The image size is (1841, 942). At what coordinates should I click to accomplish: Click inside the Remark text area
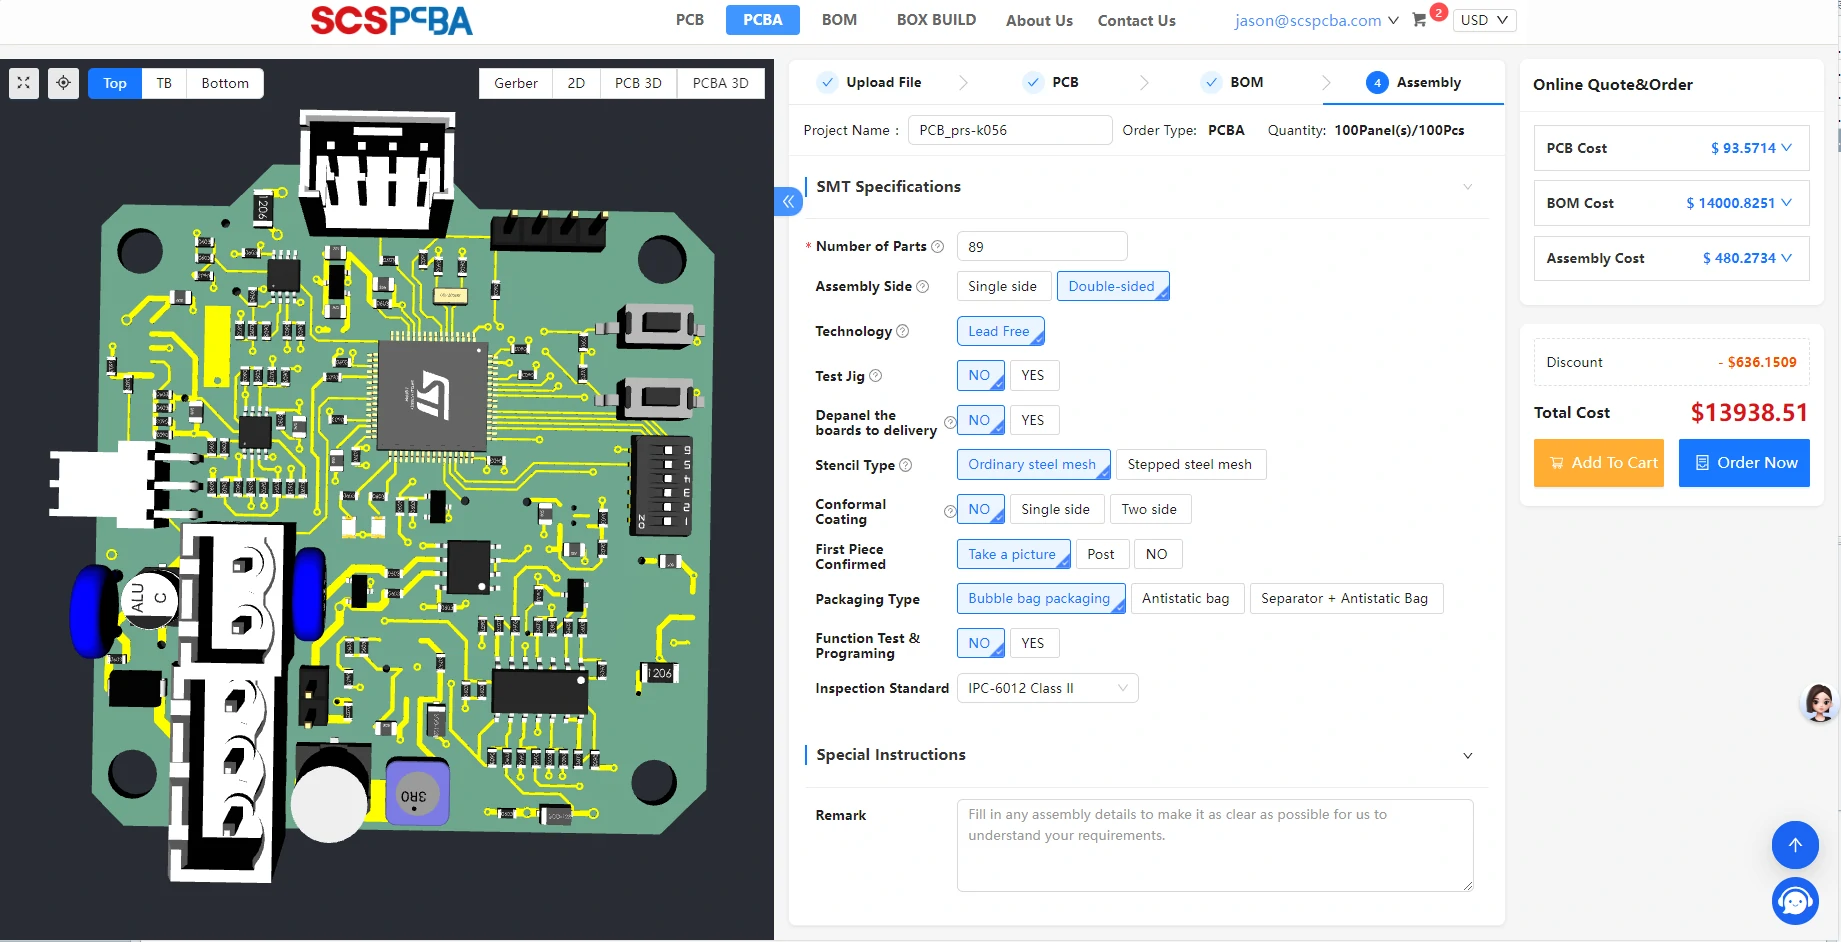(1213, 845)
